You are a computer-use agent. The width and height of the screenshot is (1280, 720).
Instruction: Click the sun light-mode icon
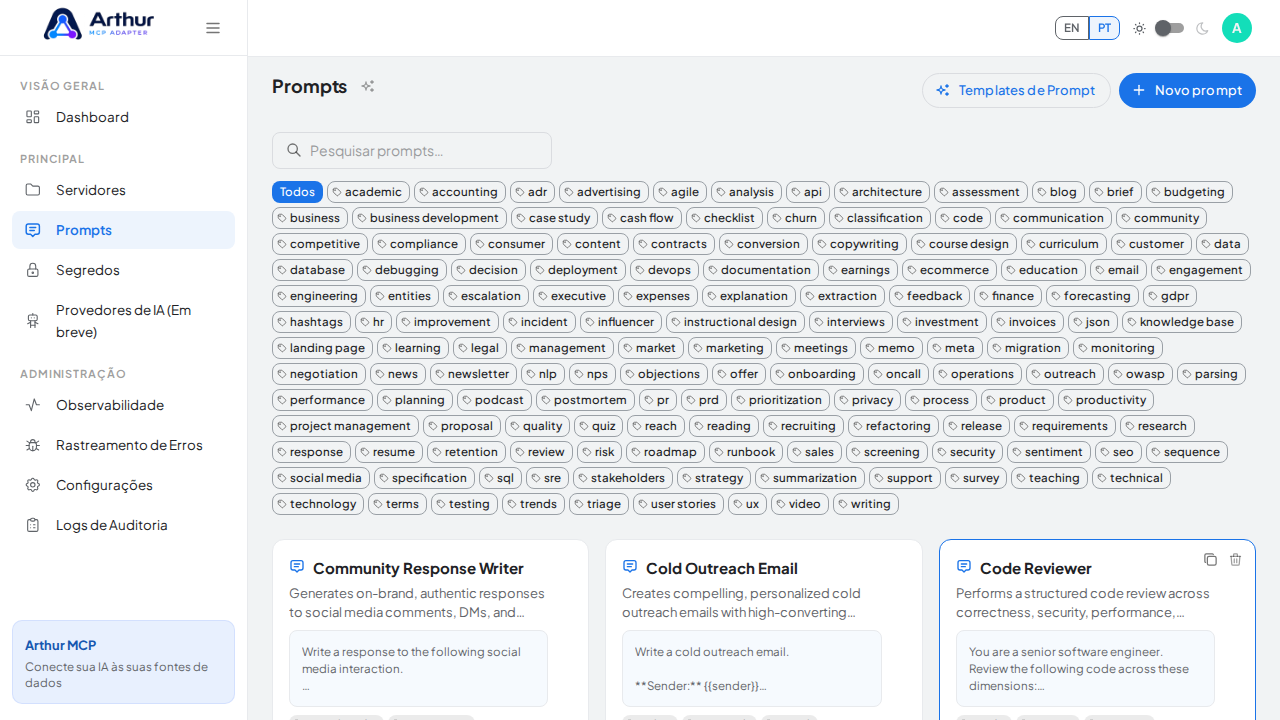[1139, 28]
